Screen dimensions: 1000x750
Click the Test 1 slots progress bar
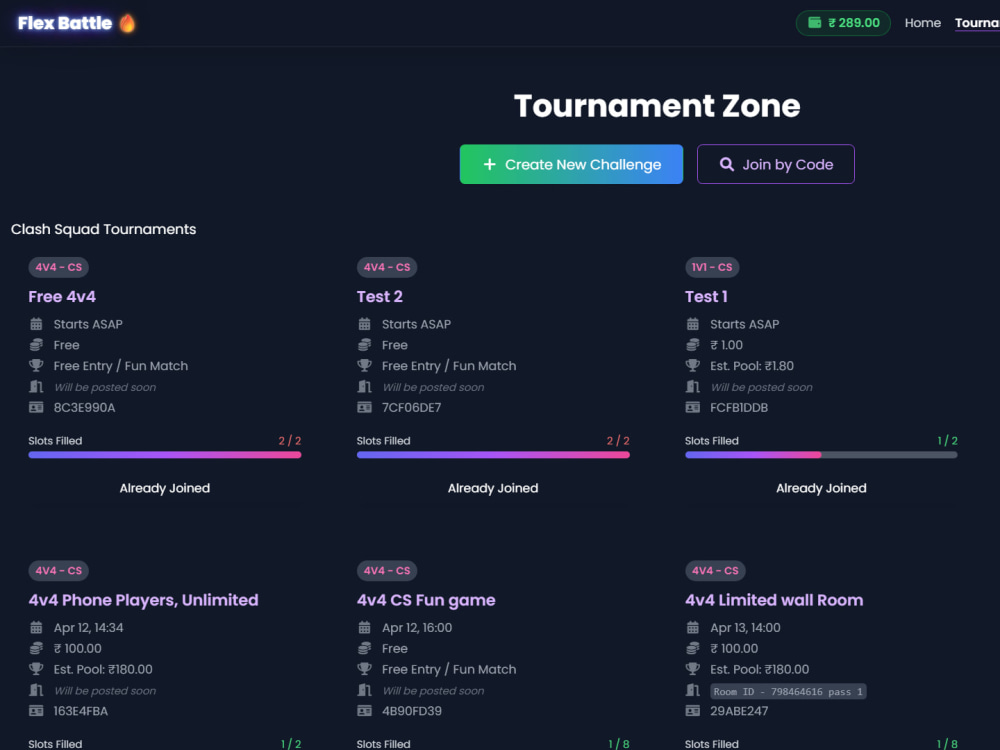pos(821,455)
